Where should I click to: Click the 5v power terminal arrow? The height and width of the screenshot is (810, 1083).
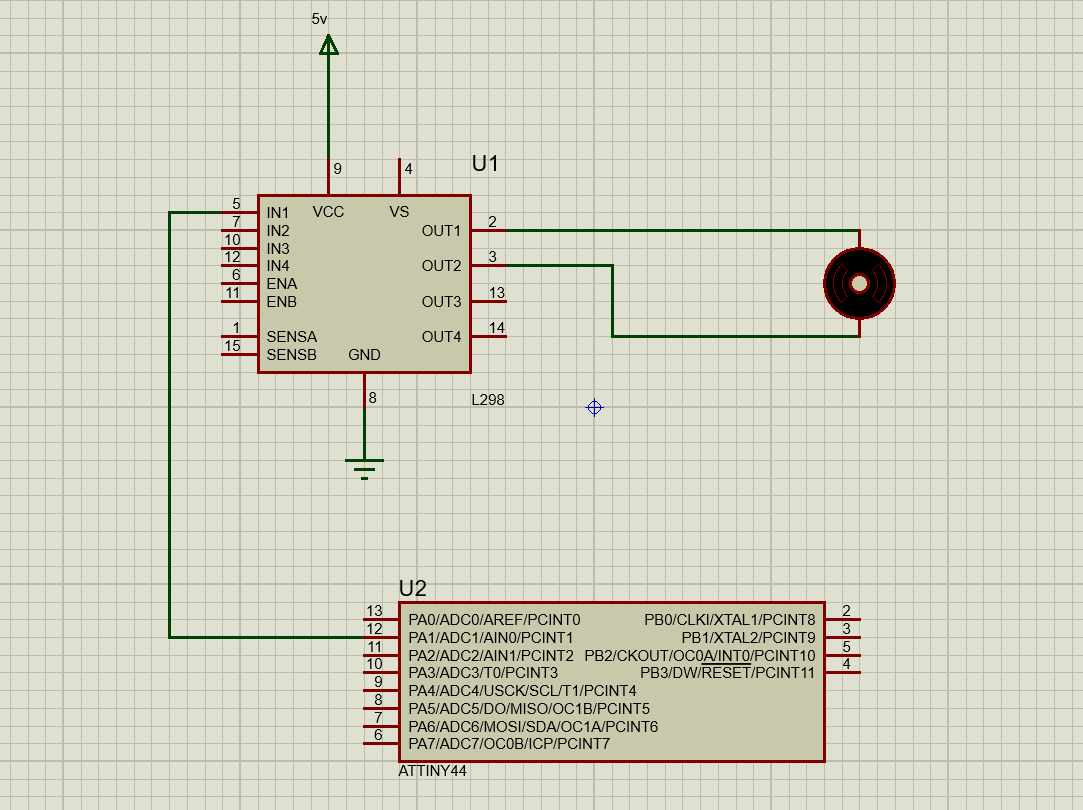pyautogui.click(x=329, y=45)
